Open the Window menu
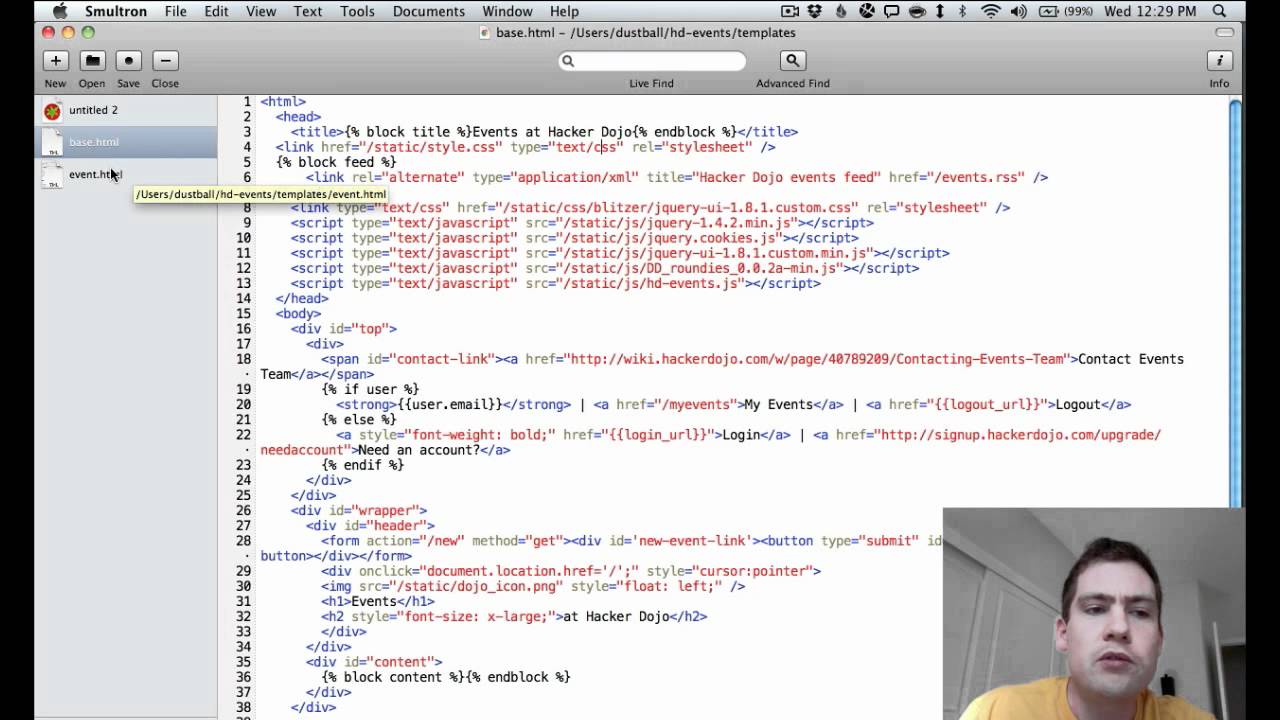 [507, 11]
